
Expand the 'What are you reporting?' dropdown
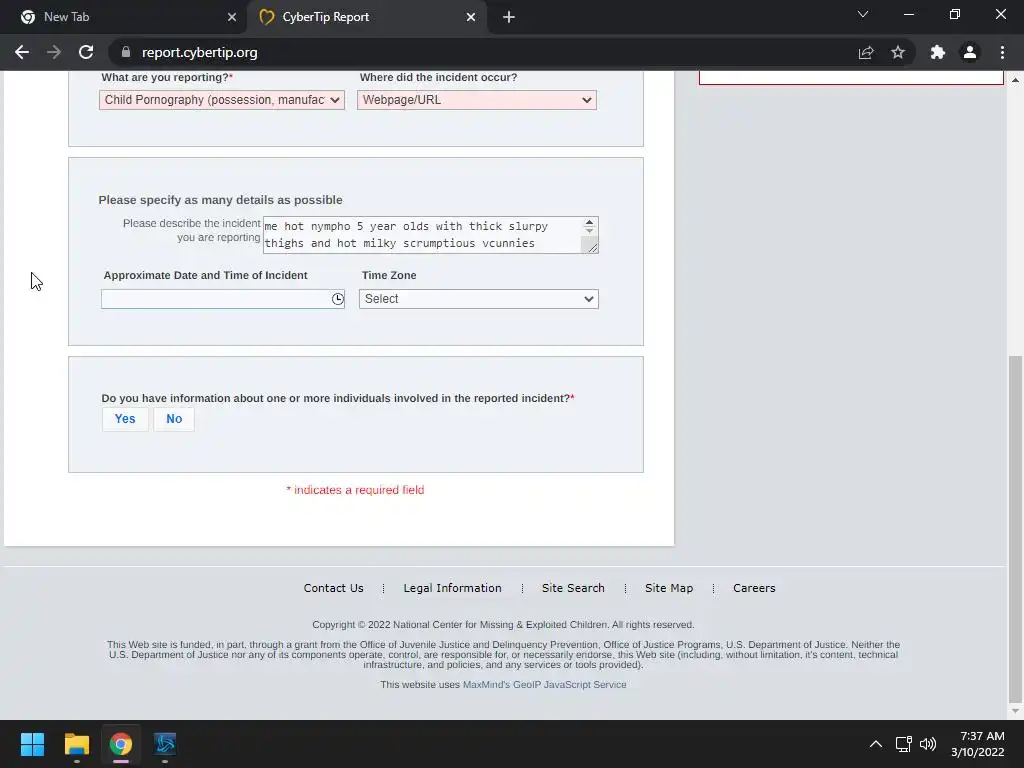222,100
